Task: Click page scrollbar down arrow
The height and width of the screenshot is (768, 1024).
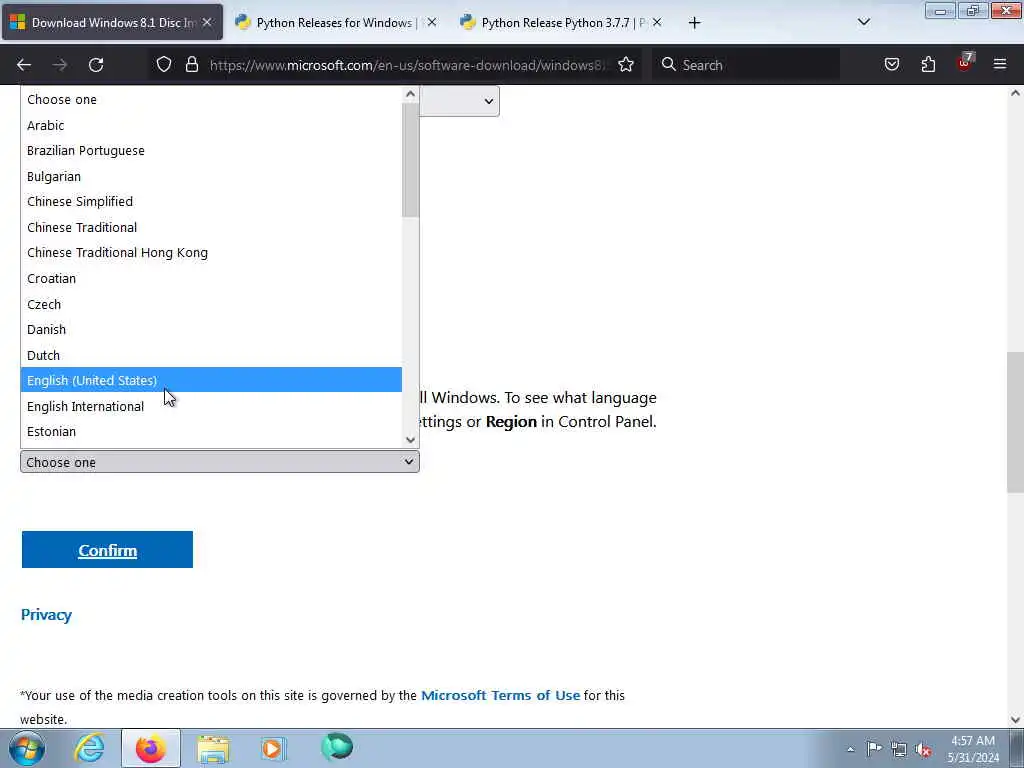Action: (1015, 720)
